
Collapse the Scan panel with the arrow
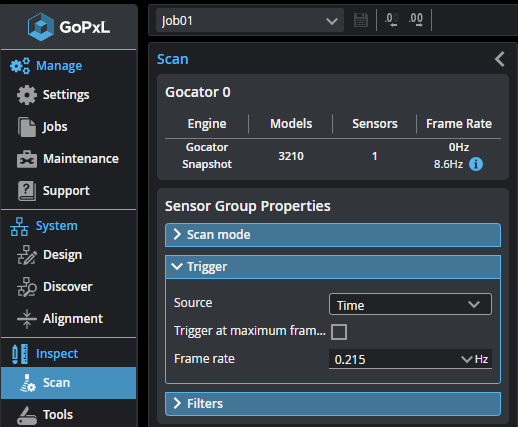(499, 59)
